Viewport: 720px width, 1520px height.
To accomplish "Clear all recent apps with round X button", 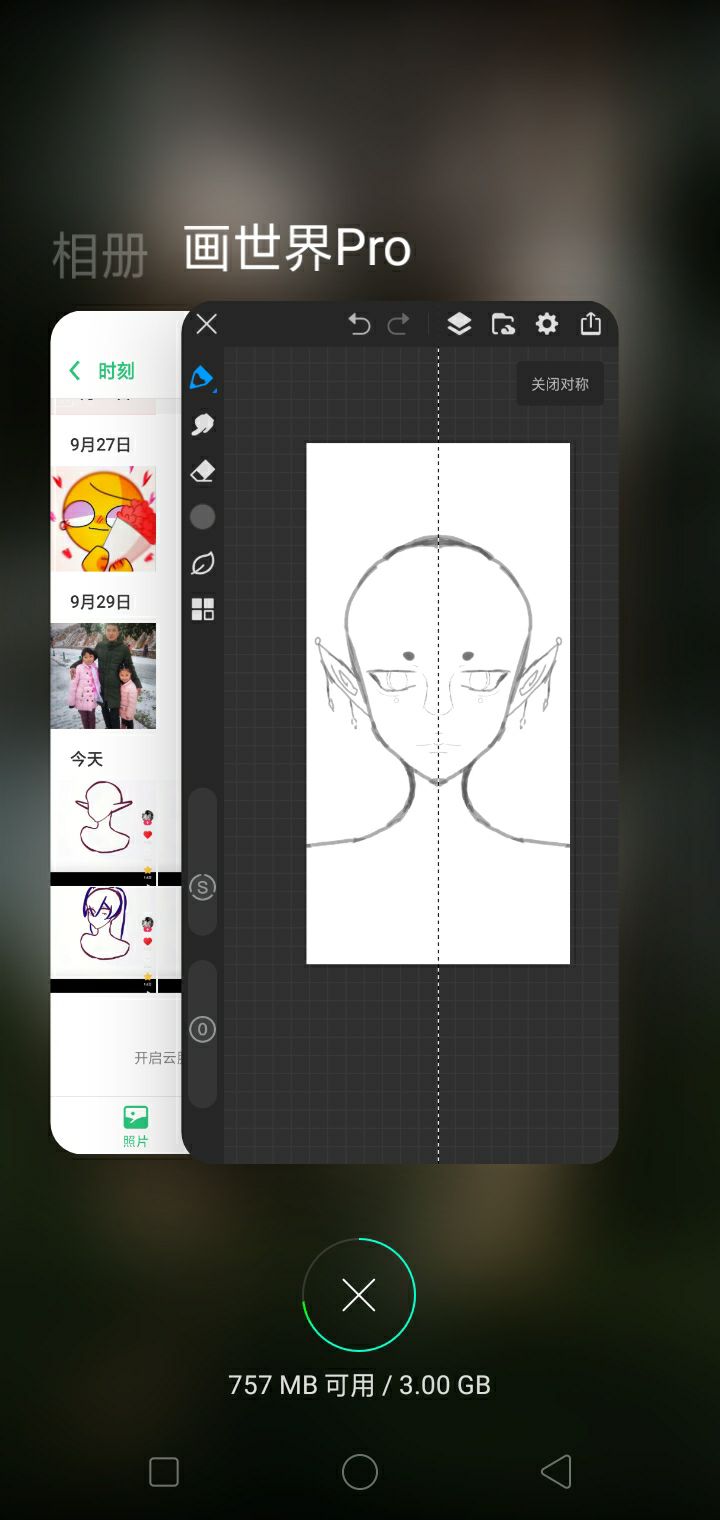I will 359,1295.
